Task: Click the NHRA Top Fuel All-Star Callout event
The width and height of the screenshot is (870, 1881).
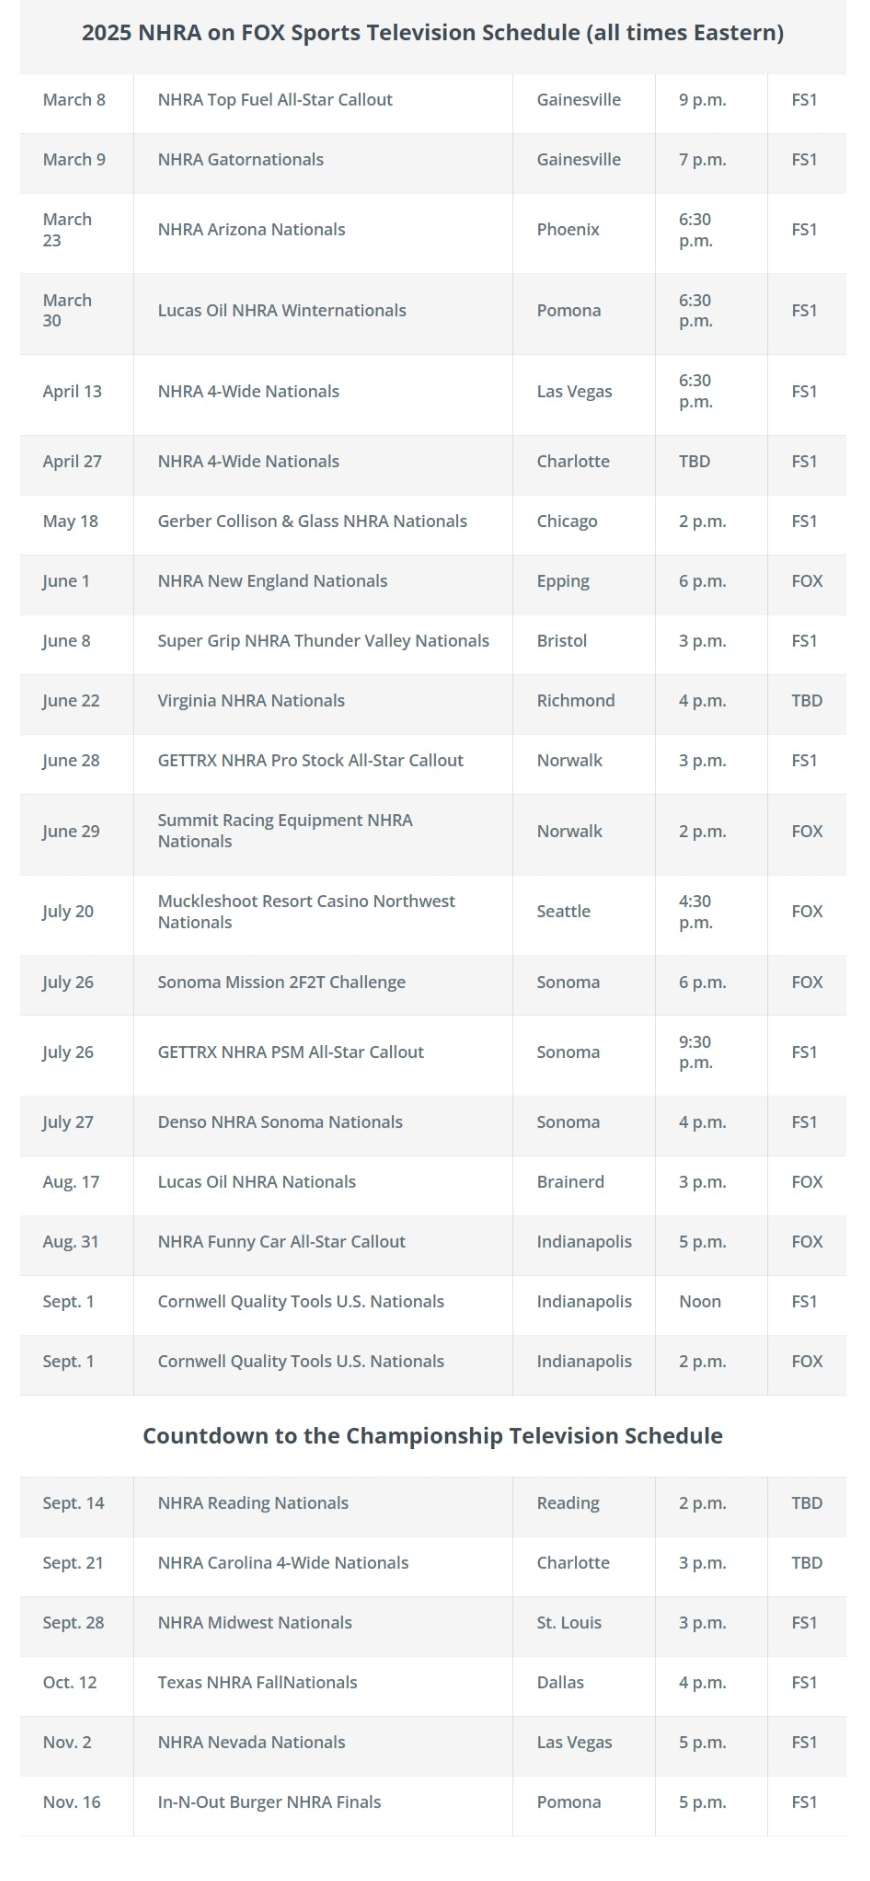Action: click(x=275, y=100)
